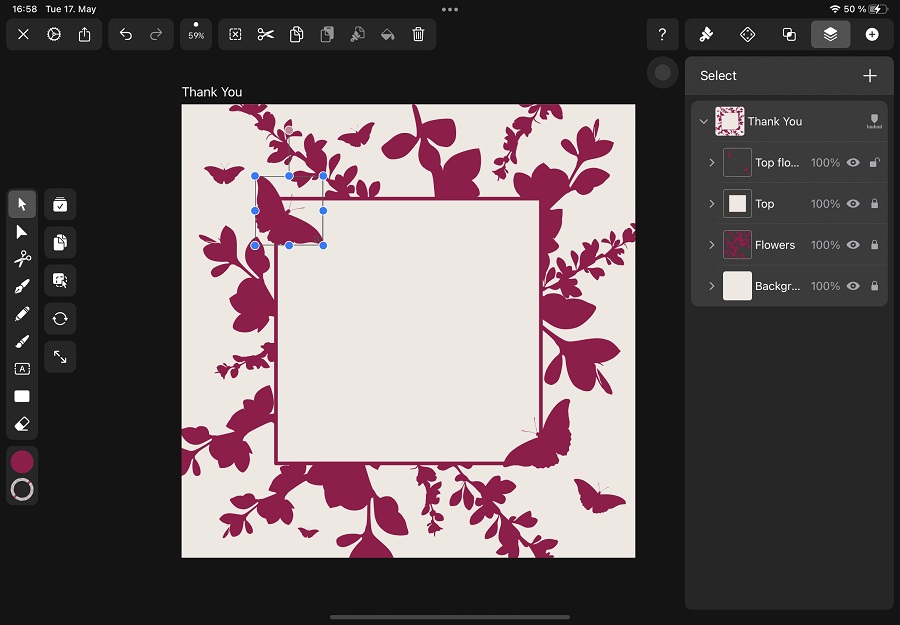This screenshot has height=625, width=900.
Task: Select the Text tool
Action: pos(22,369)
